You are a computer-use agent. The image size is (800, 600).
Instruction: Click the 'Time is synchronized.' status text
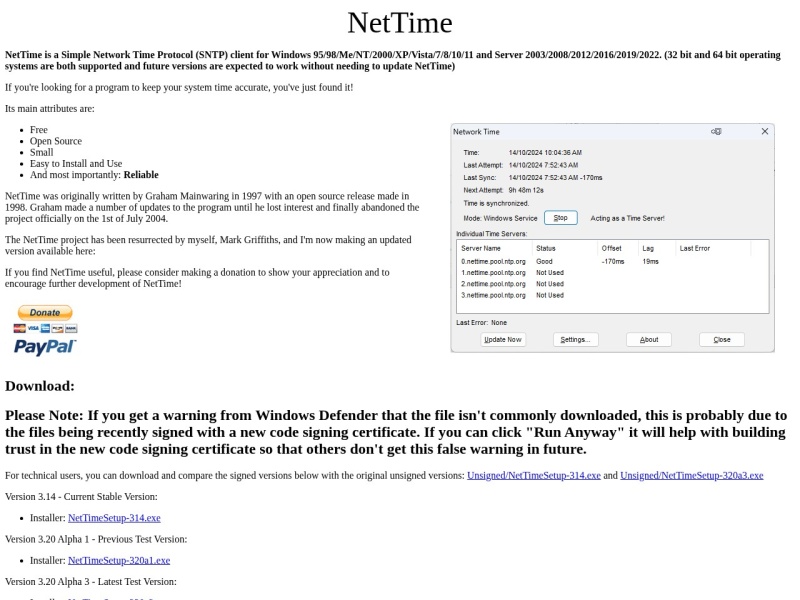[x=496, y=203]
